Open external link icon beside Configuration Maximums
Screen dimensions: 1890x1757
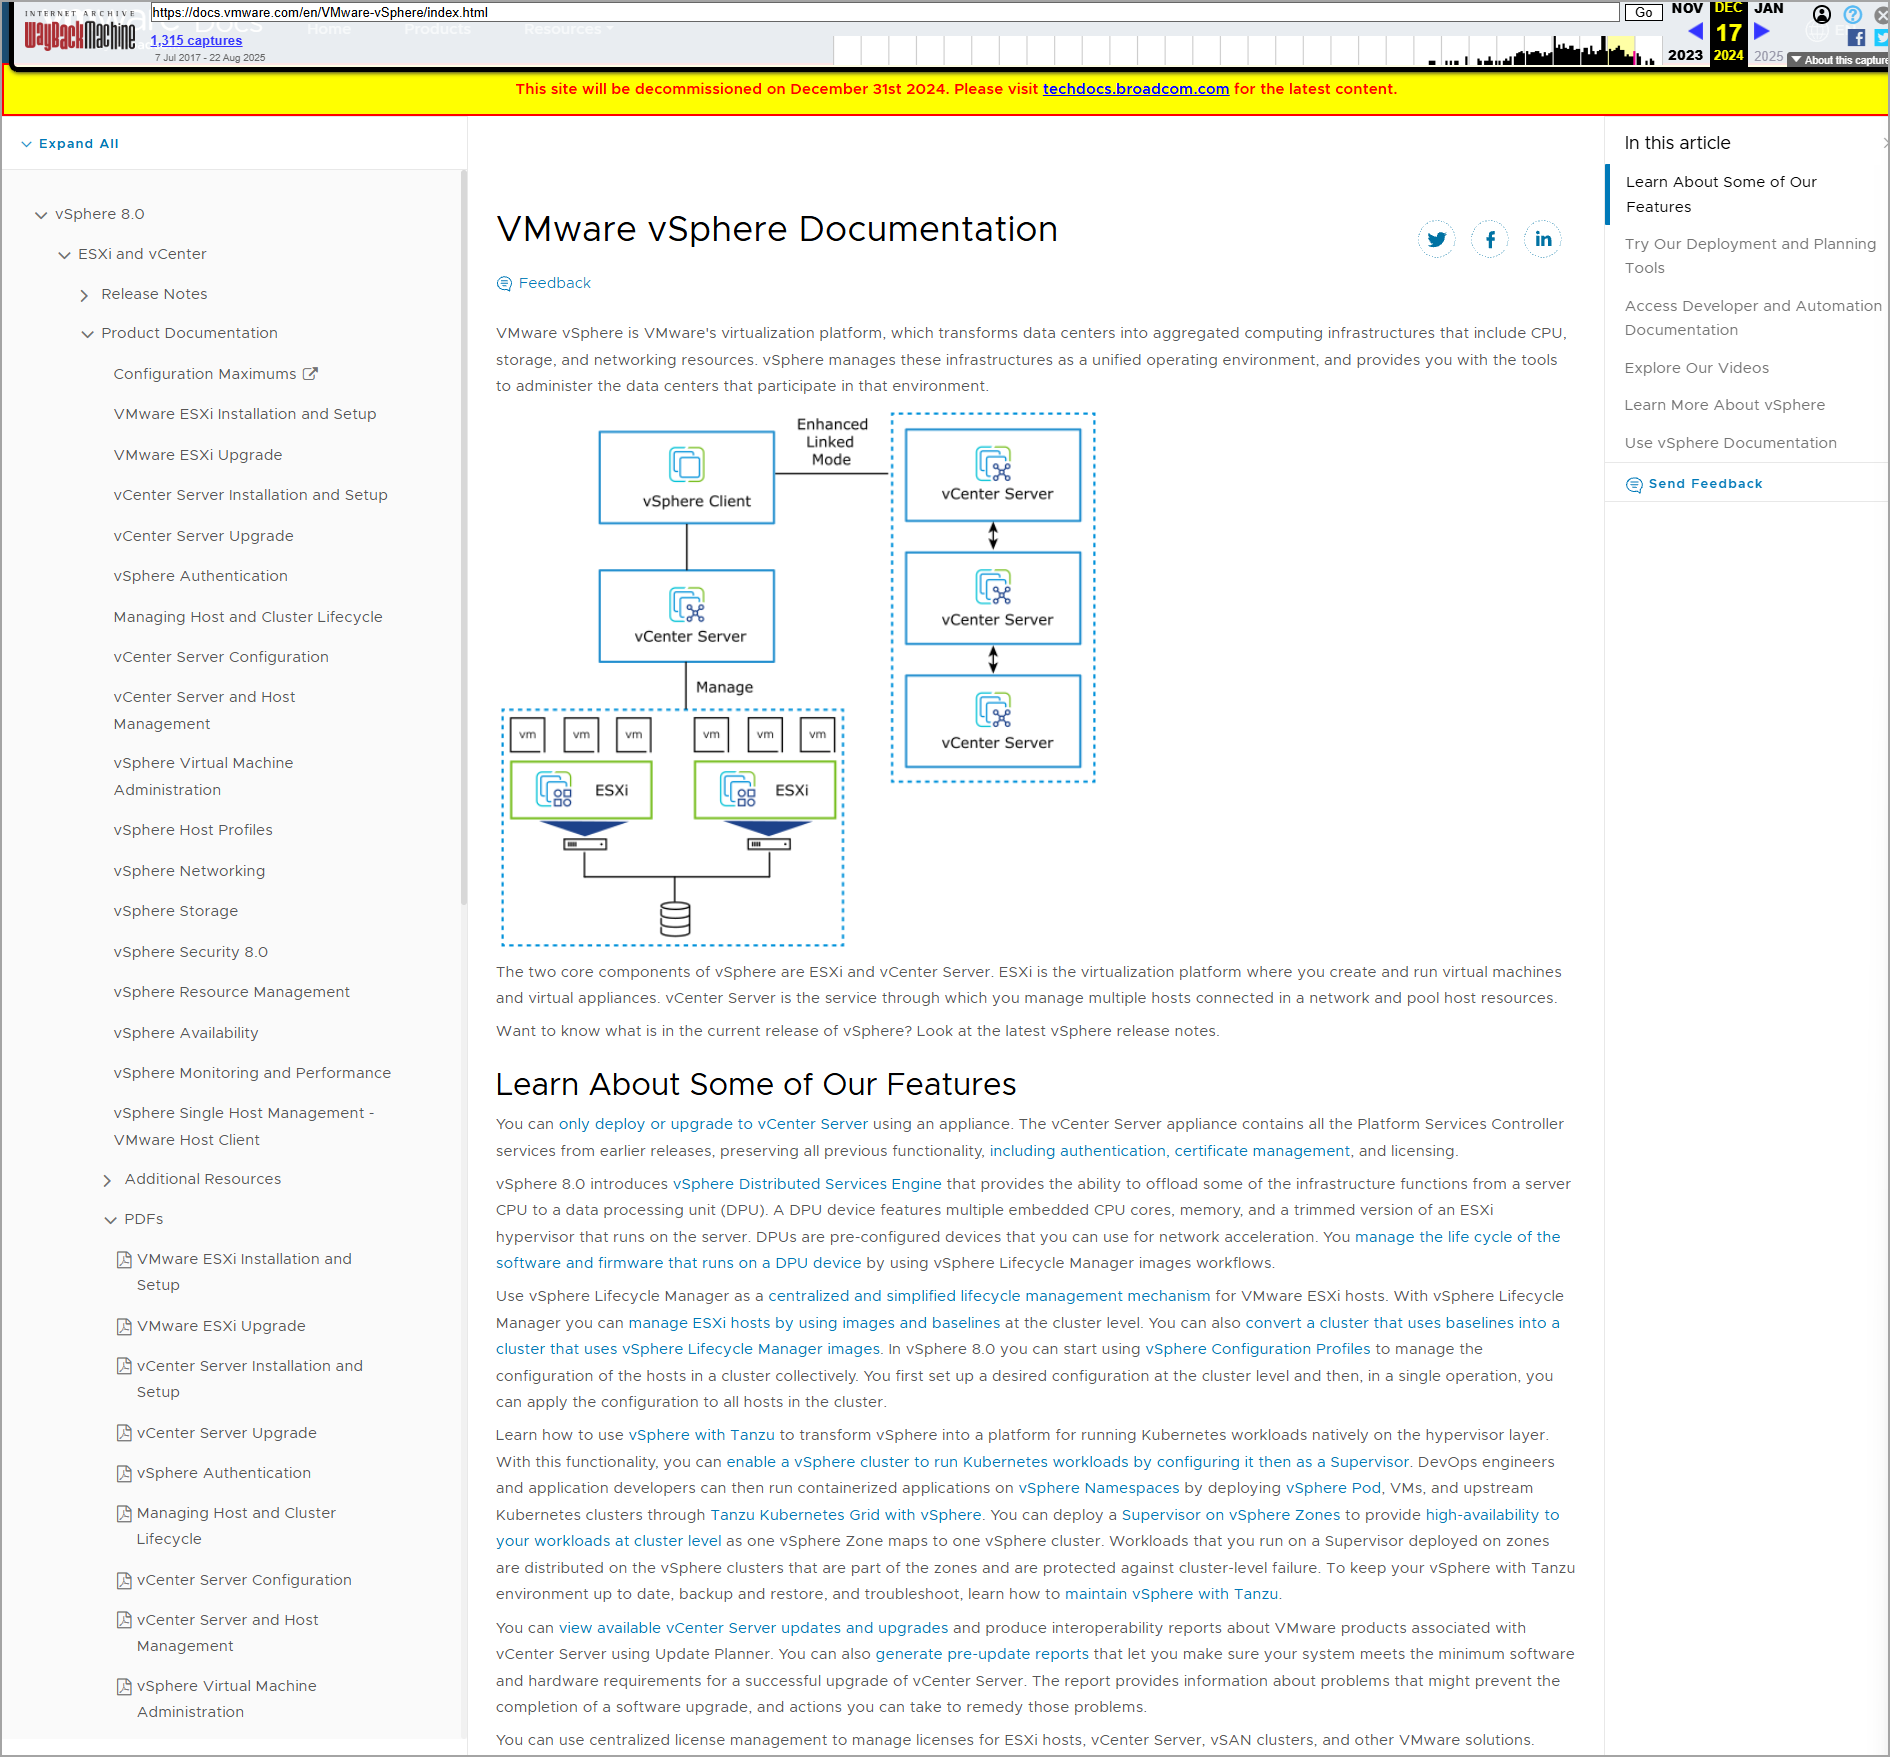click(310, 374)
